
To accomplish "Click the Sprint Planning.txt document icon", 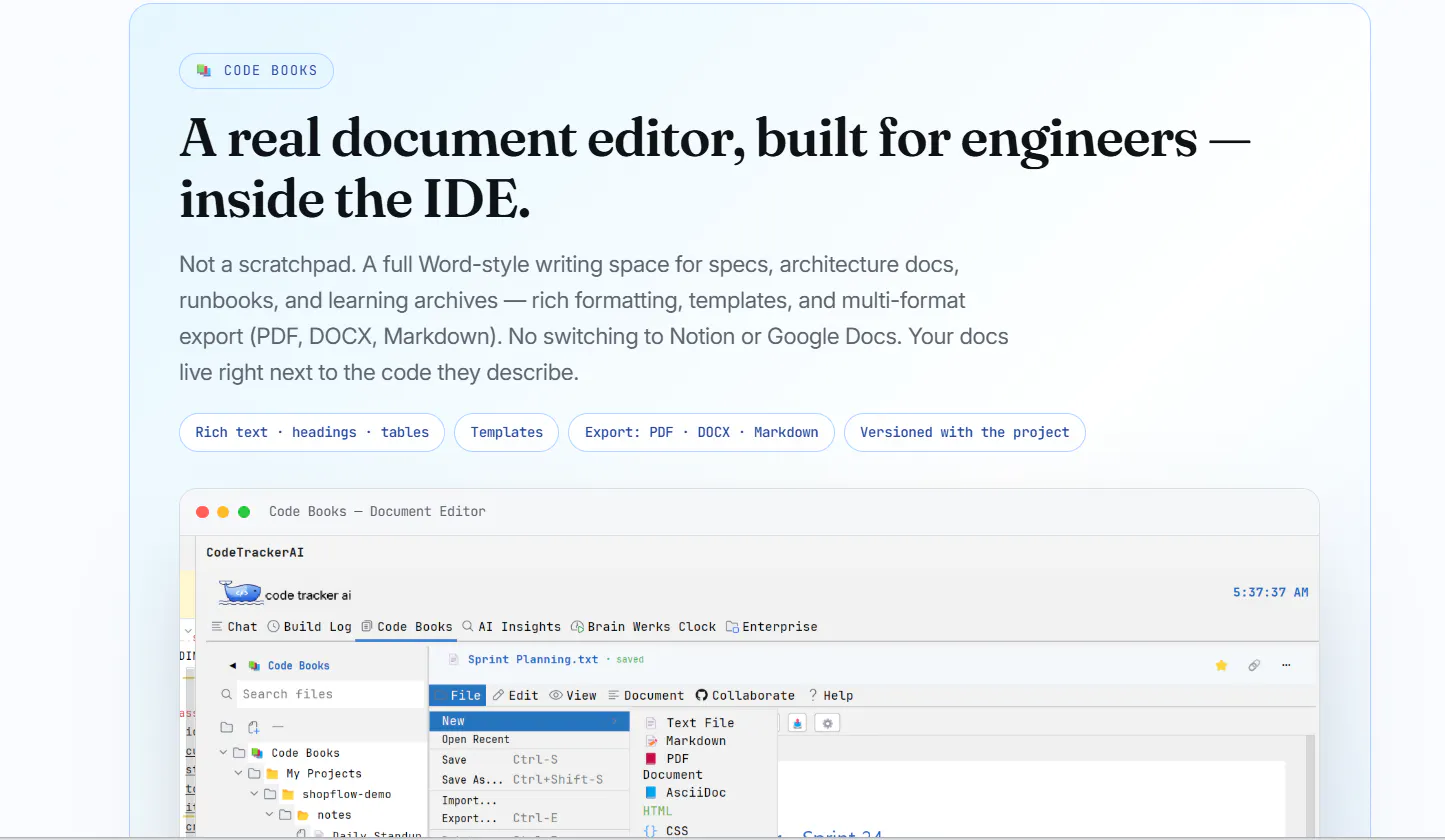I will 454,660.
